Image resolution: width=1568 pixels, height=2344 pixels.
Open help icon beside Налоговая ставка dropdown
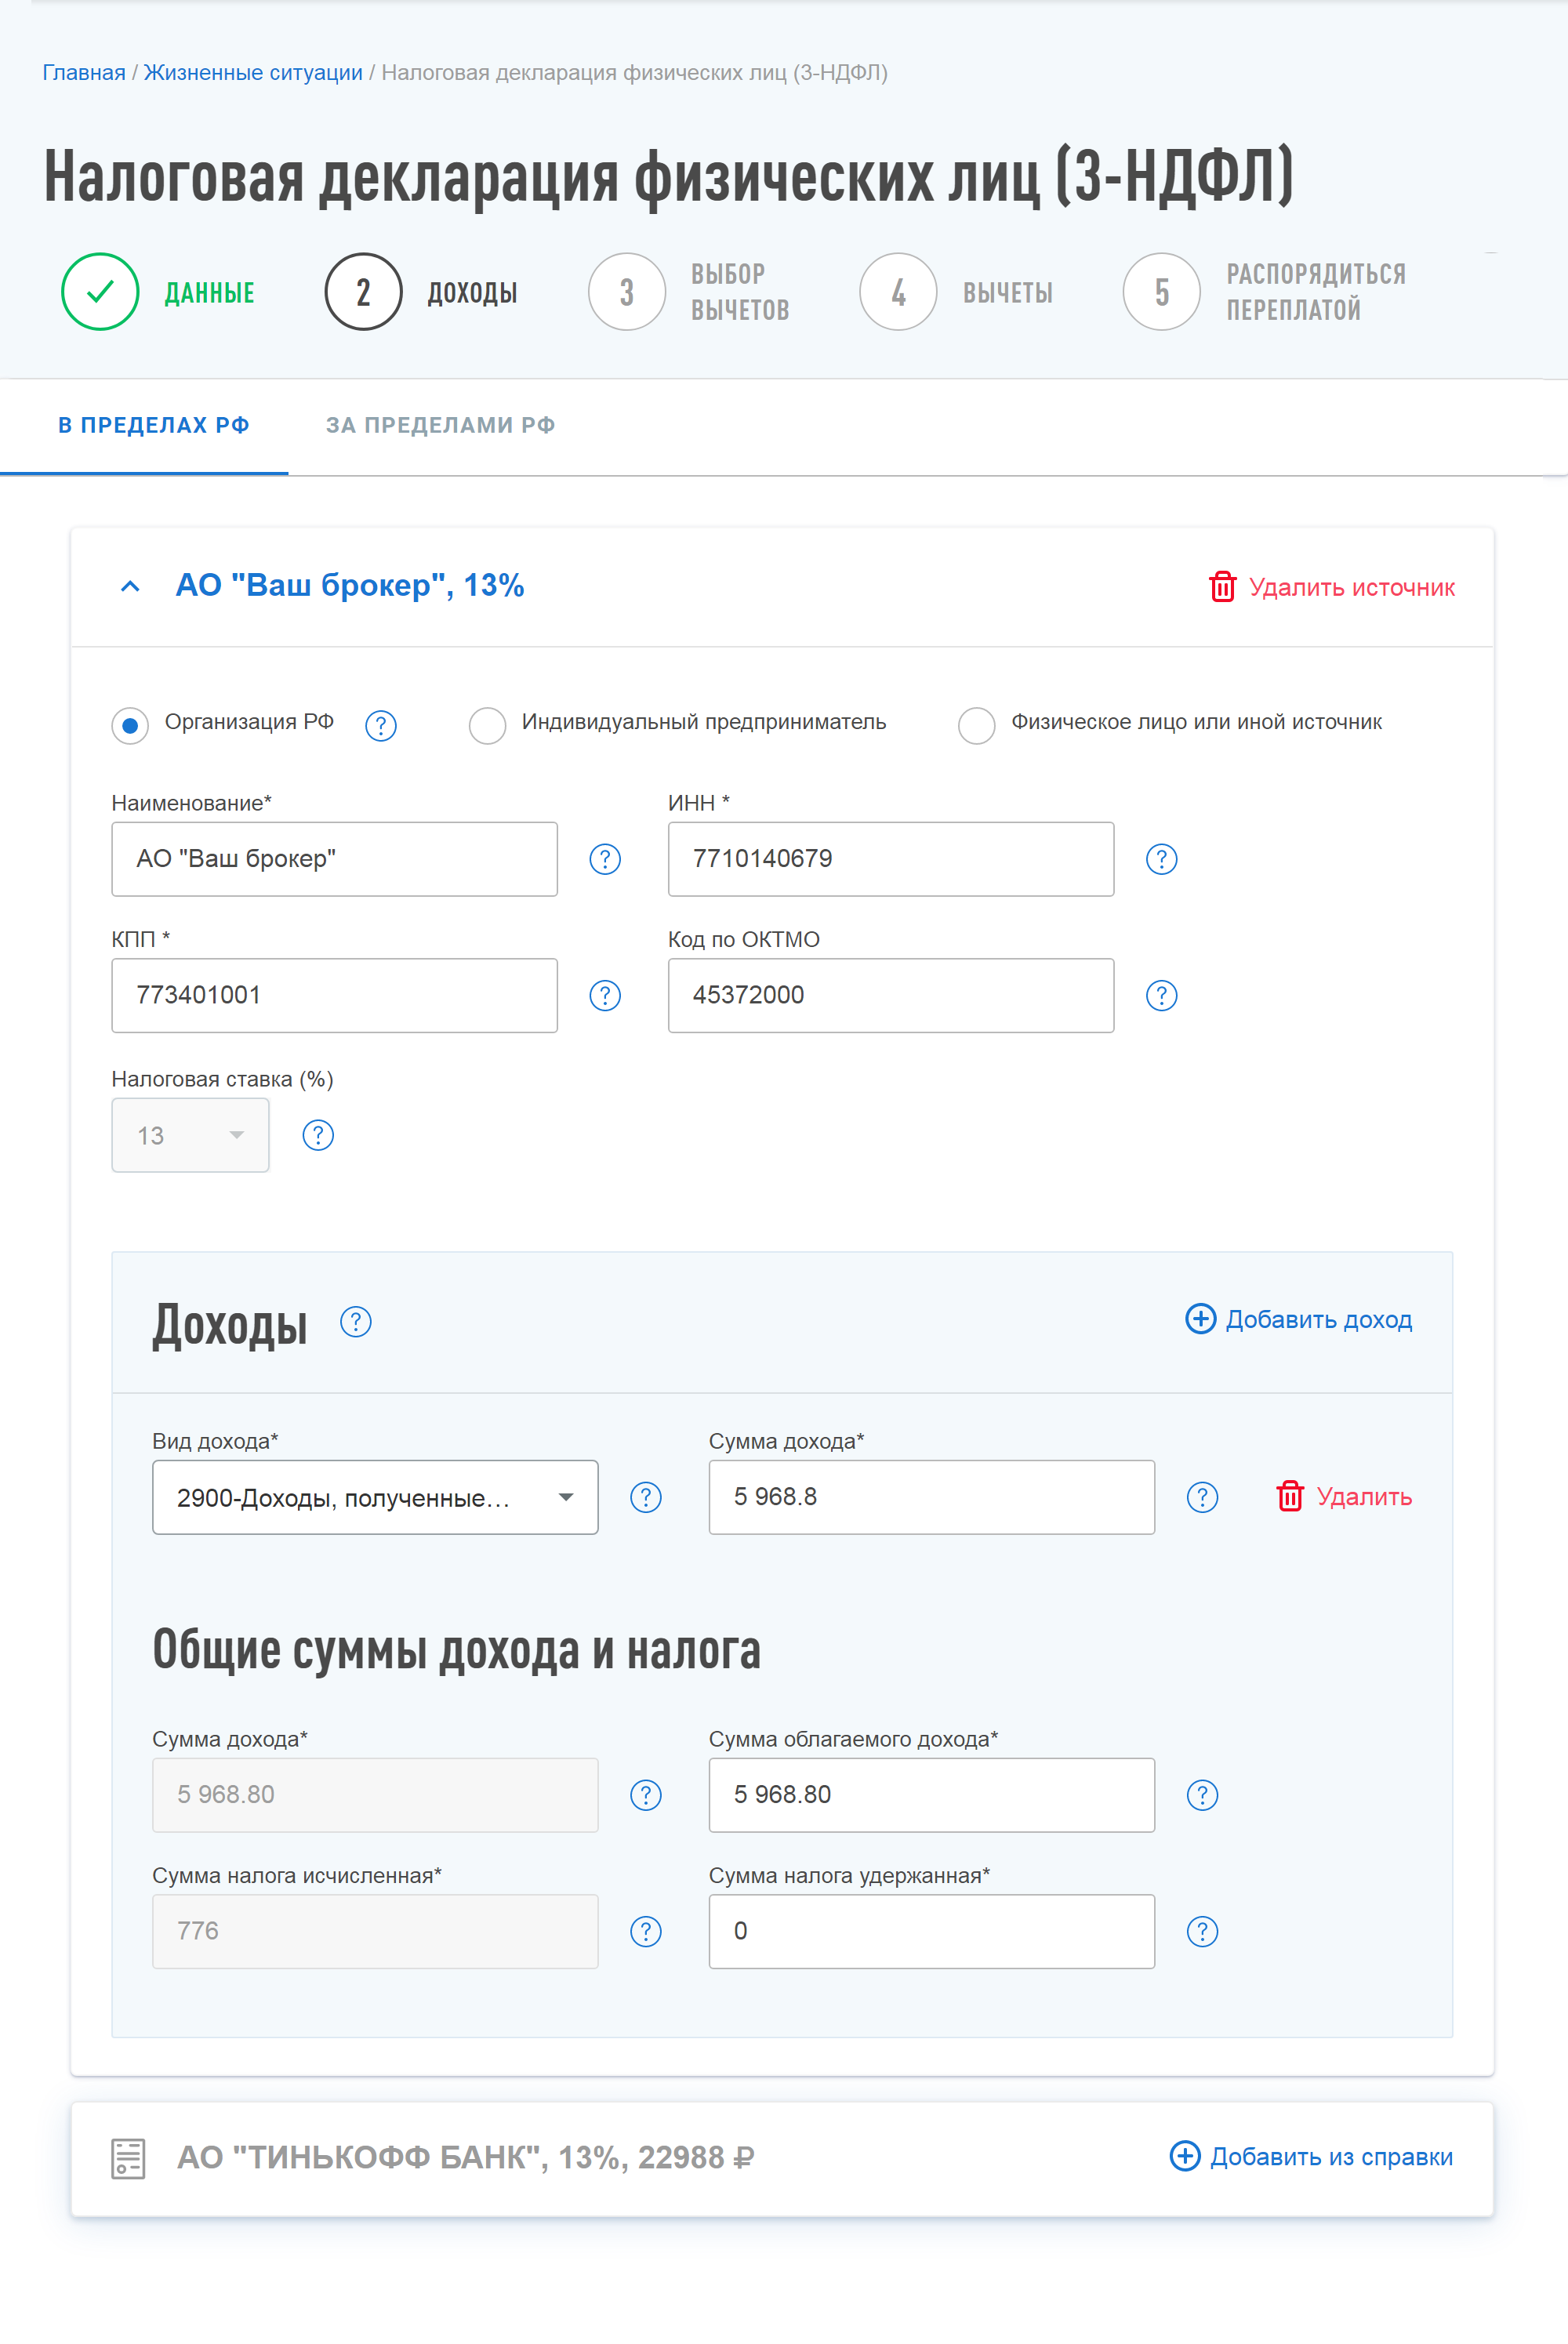click(x=318, y=1135)
